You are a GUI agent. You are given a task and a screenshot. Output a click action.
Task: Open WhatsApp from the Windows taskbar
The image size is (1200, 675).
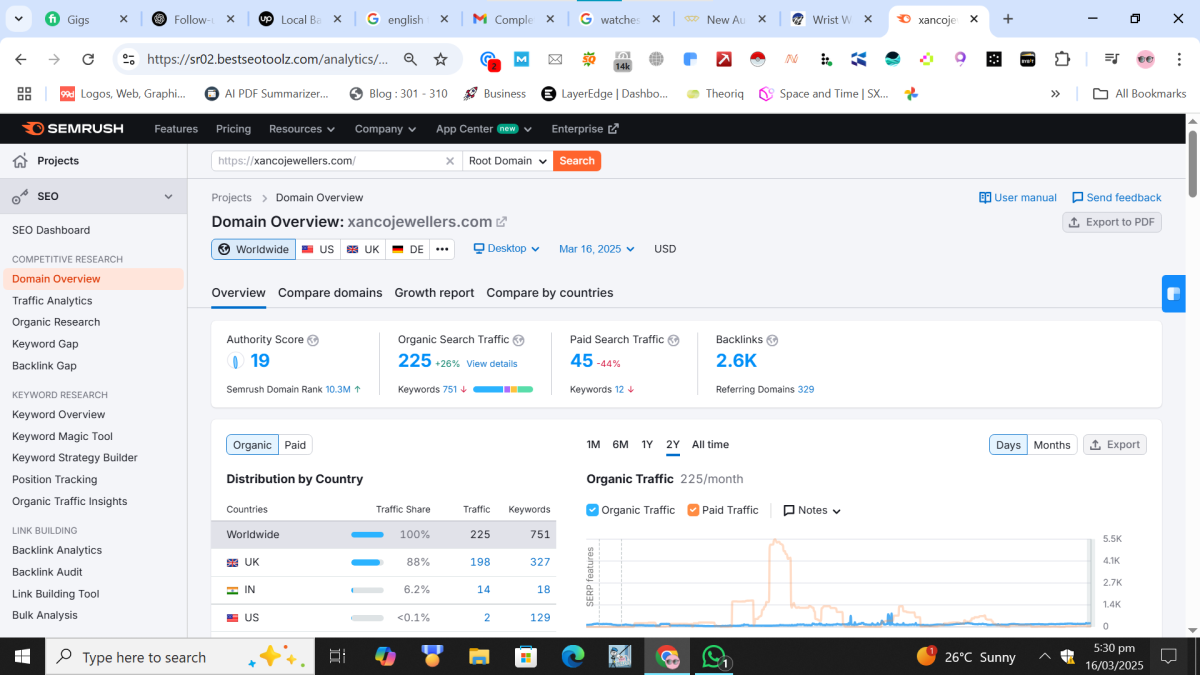[x=714, y=657]
